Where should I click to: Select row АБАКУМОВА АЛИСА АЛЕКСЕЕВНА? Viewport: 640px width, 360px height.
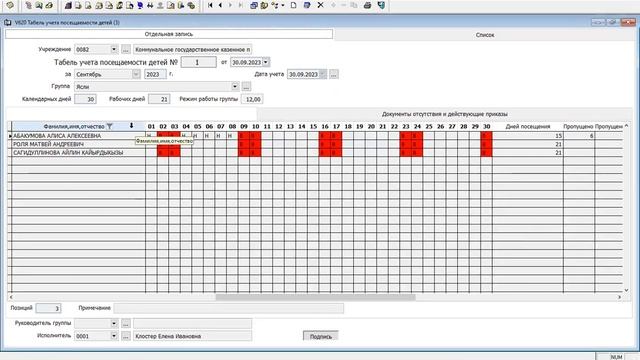pyautogui.click(x=78, y=136)
